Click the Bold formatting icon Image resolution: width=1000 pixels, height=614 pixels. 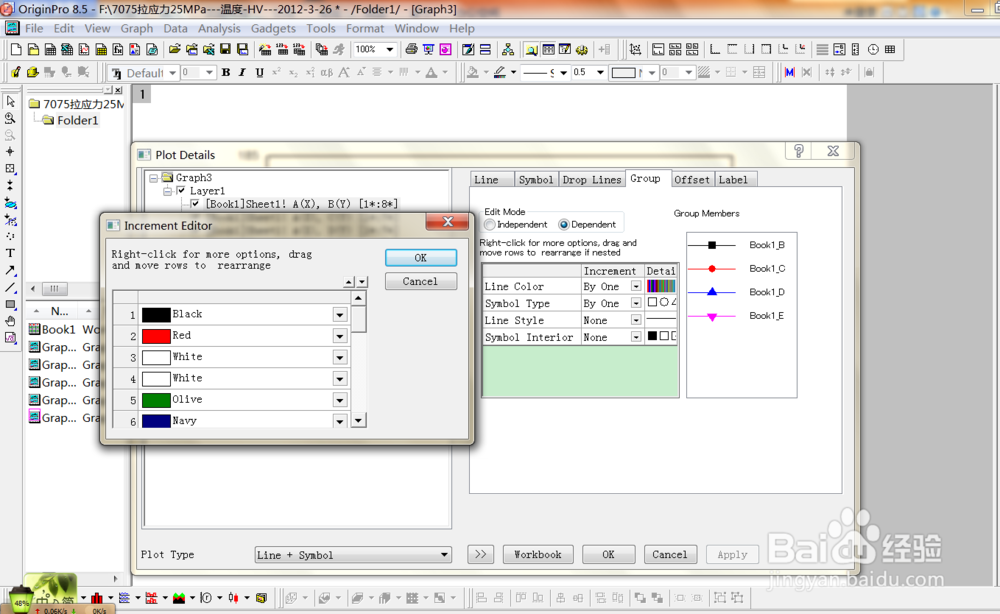coord(226,73)
